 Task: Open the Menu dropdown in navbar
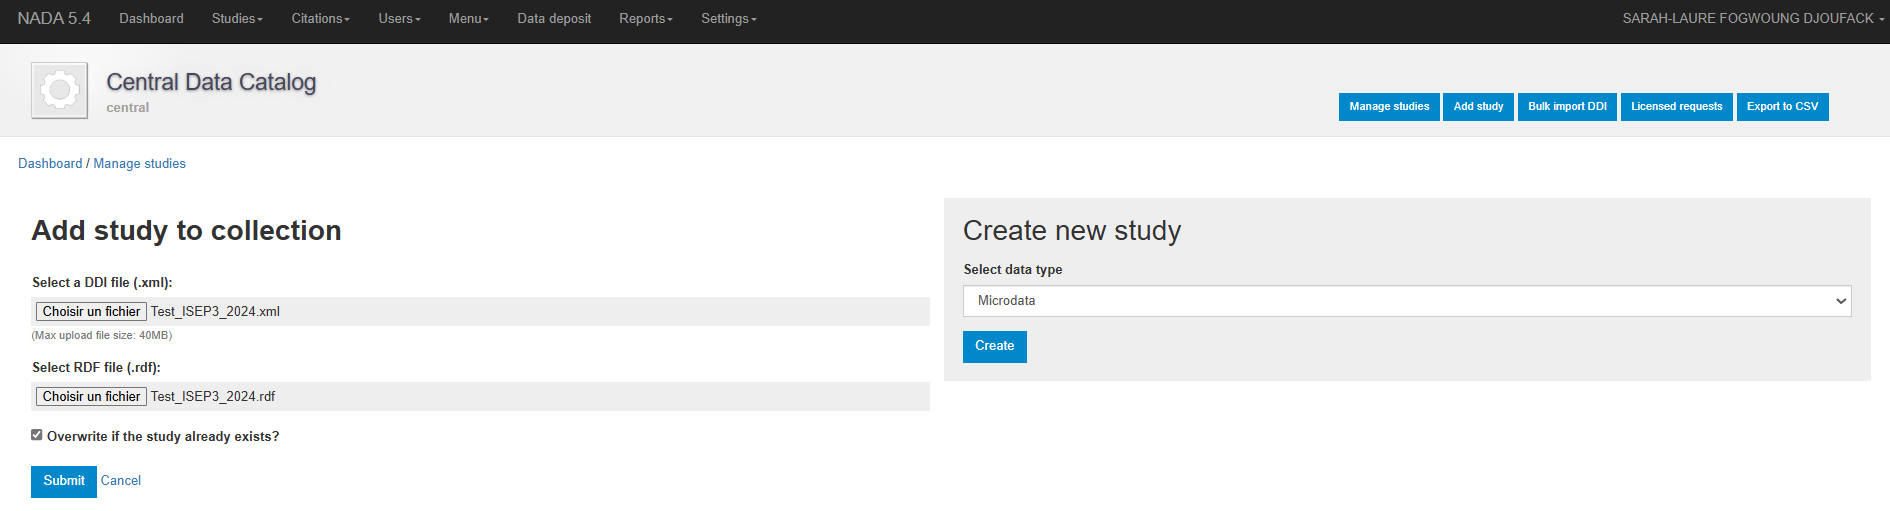468,19
